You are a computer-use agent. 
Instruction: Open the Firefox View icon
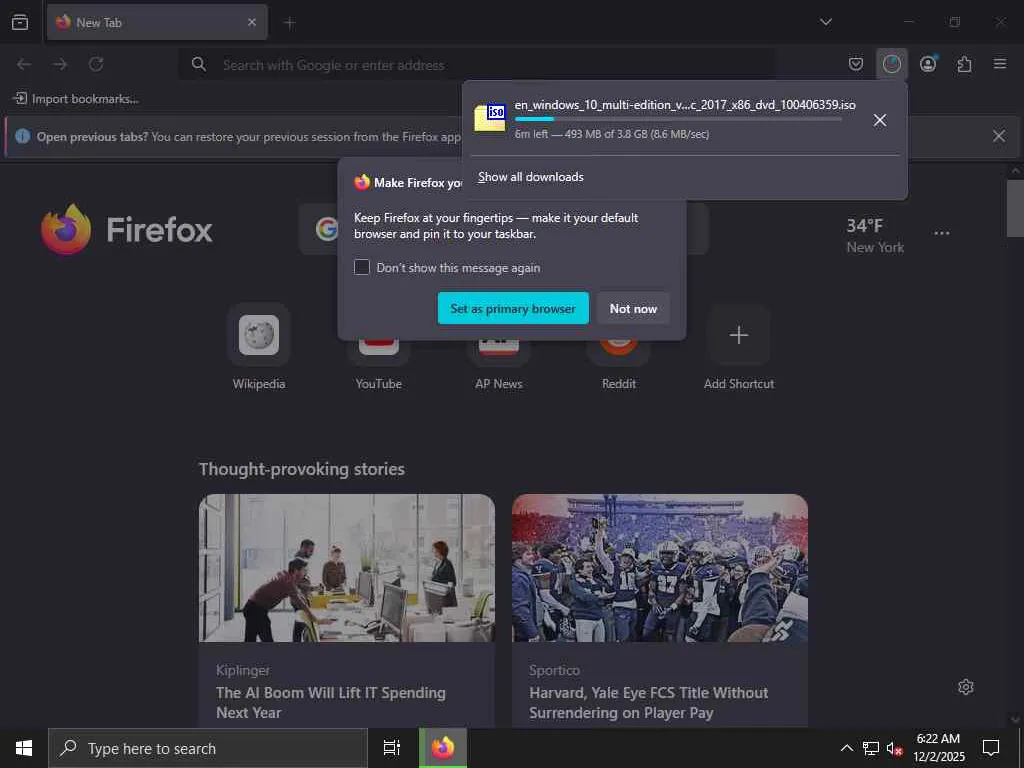pos(20,22)
